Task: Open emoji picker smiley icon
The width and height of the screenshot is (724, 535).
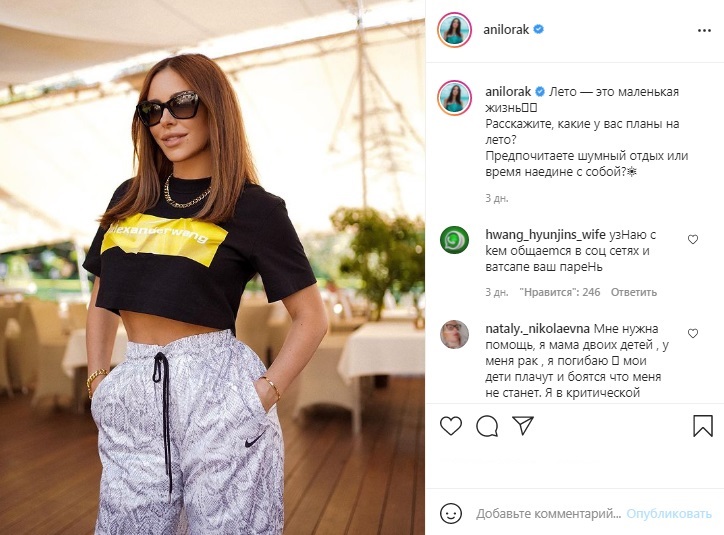Action: 451,513
